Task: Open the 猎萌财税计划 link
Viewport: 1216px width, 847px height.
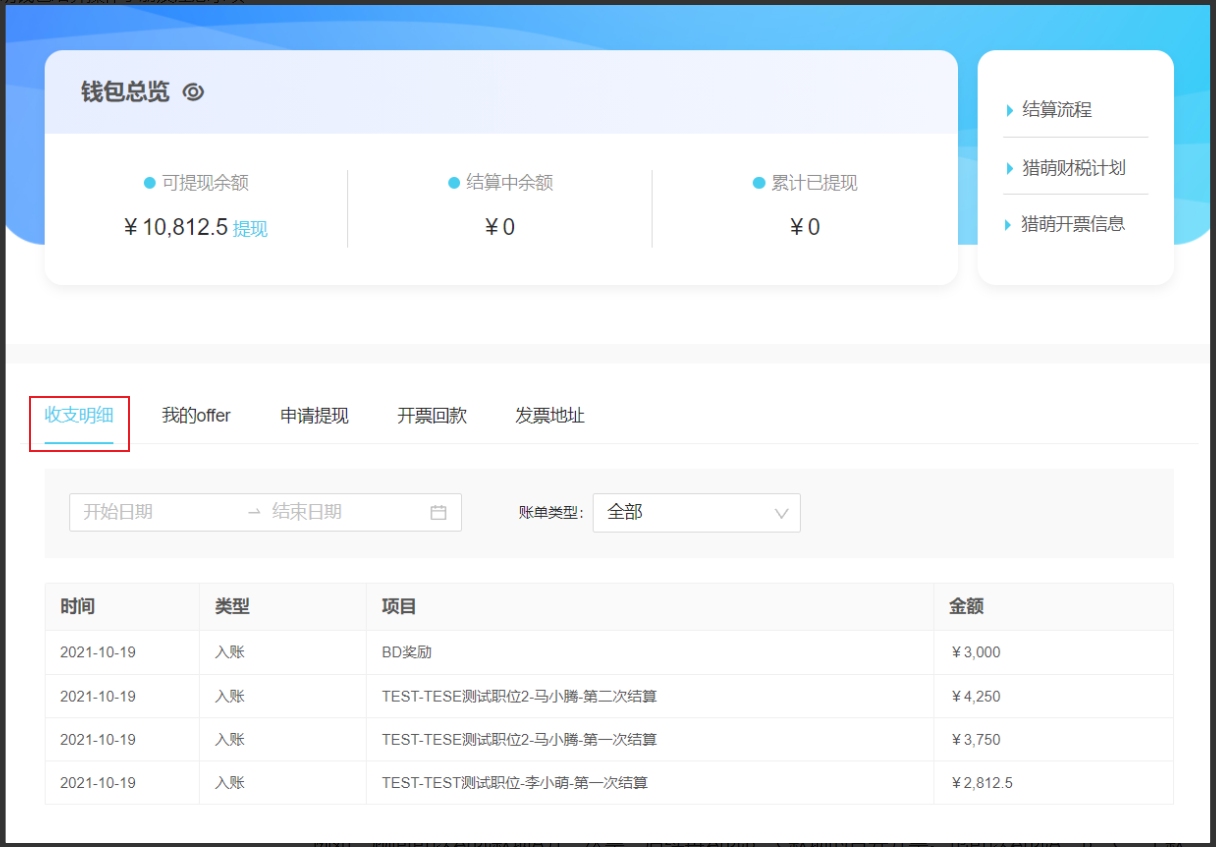Action: 1074,167
